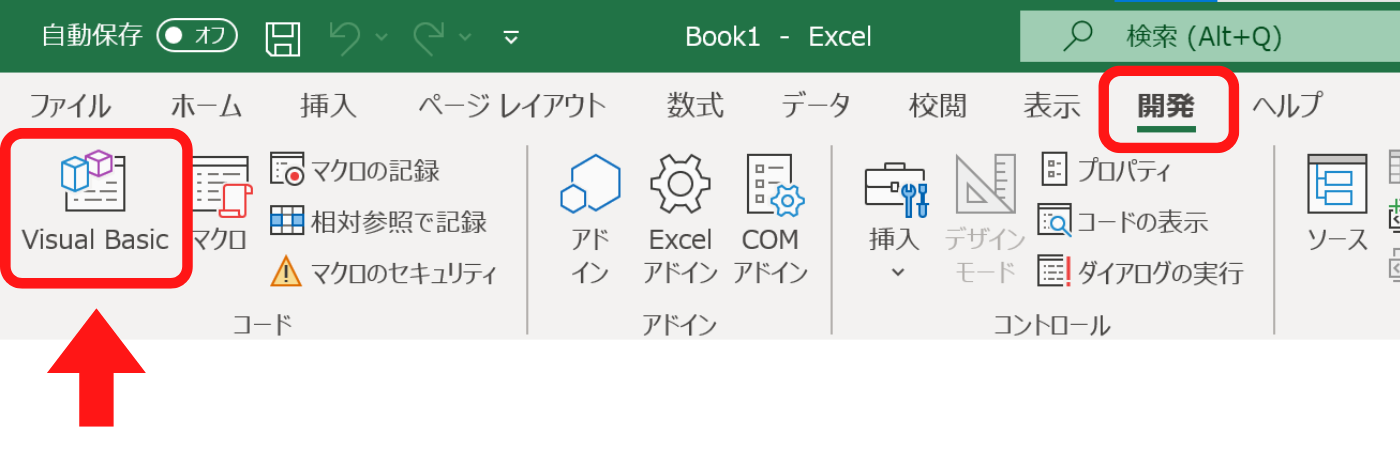Switch to the データ tab
Viewport: 1400px width, 455px height.
click(816, 105)
